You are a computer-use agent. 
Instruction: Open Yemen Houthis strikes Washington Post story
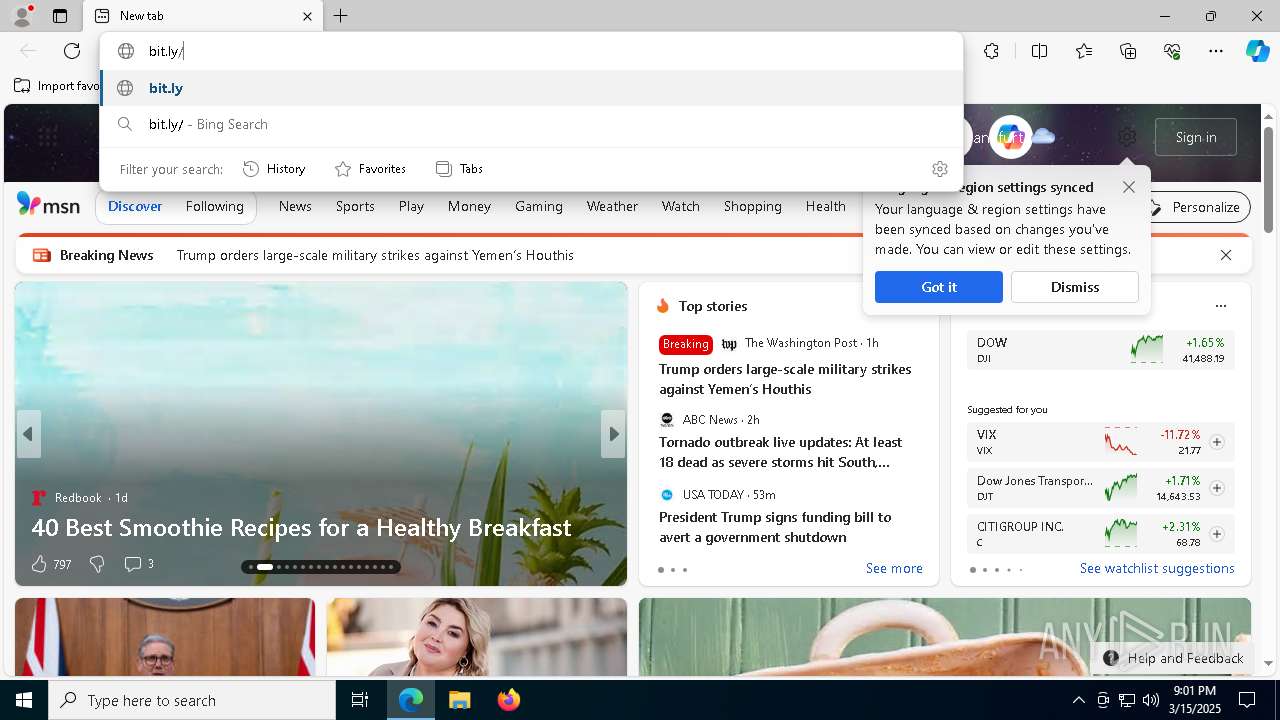click(785, 379)
